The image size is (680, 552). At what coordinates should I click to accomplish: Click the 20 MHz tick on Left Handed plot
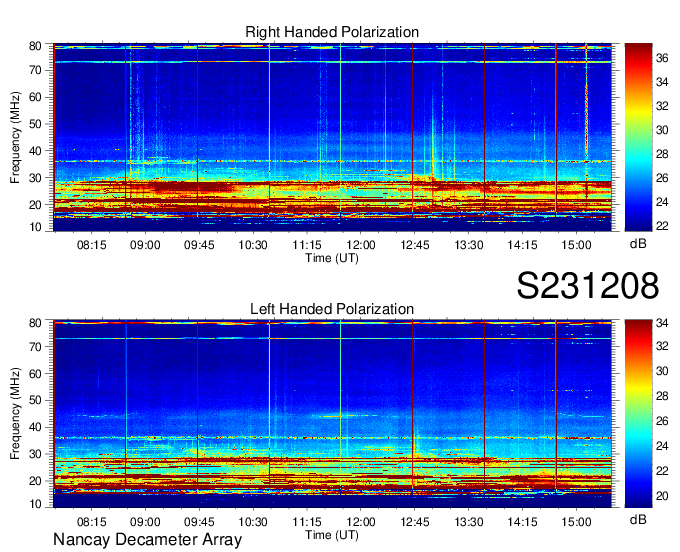point(35,481)
